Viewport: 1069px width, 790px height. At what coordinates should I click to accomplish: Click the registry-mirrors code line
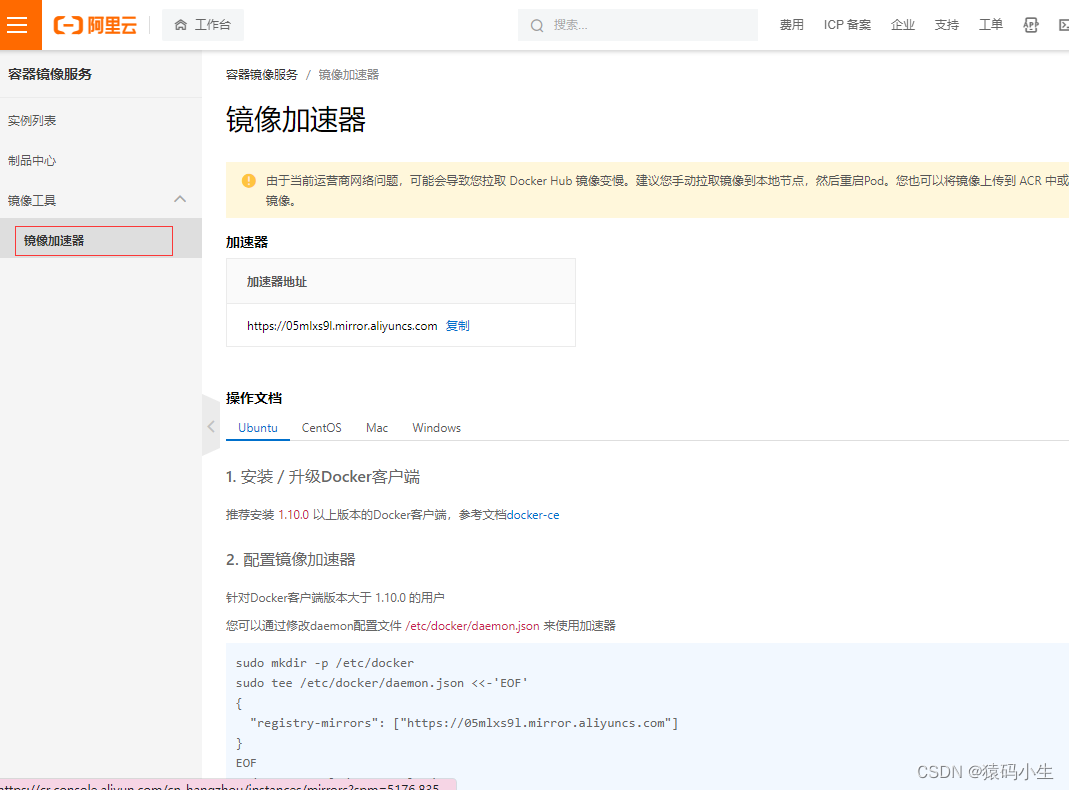[464, 723]
